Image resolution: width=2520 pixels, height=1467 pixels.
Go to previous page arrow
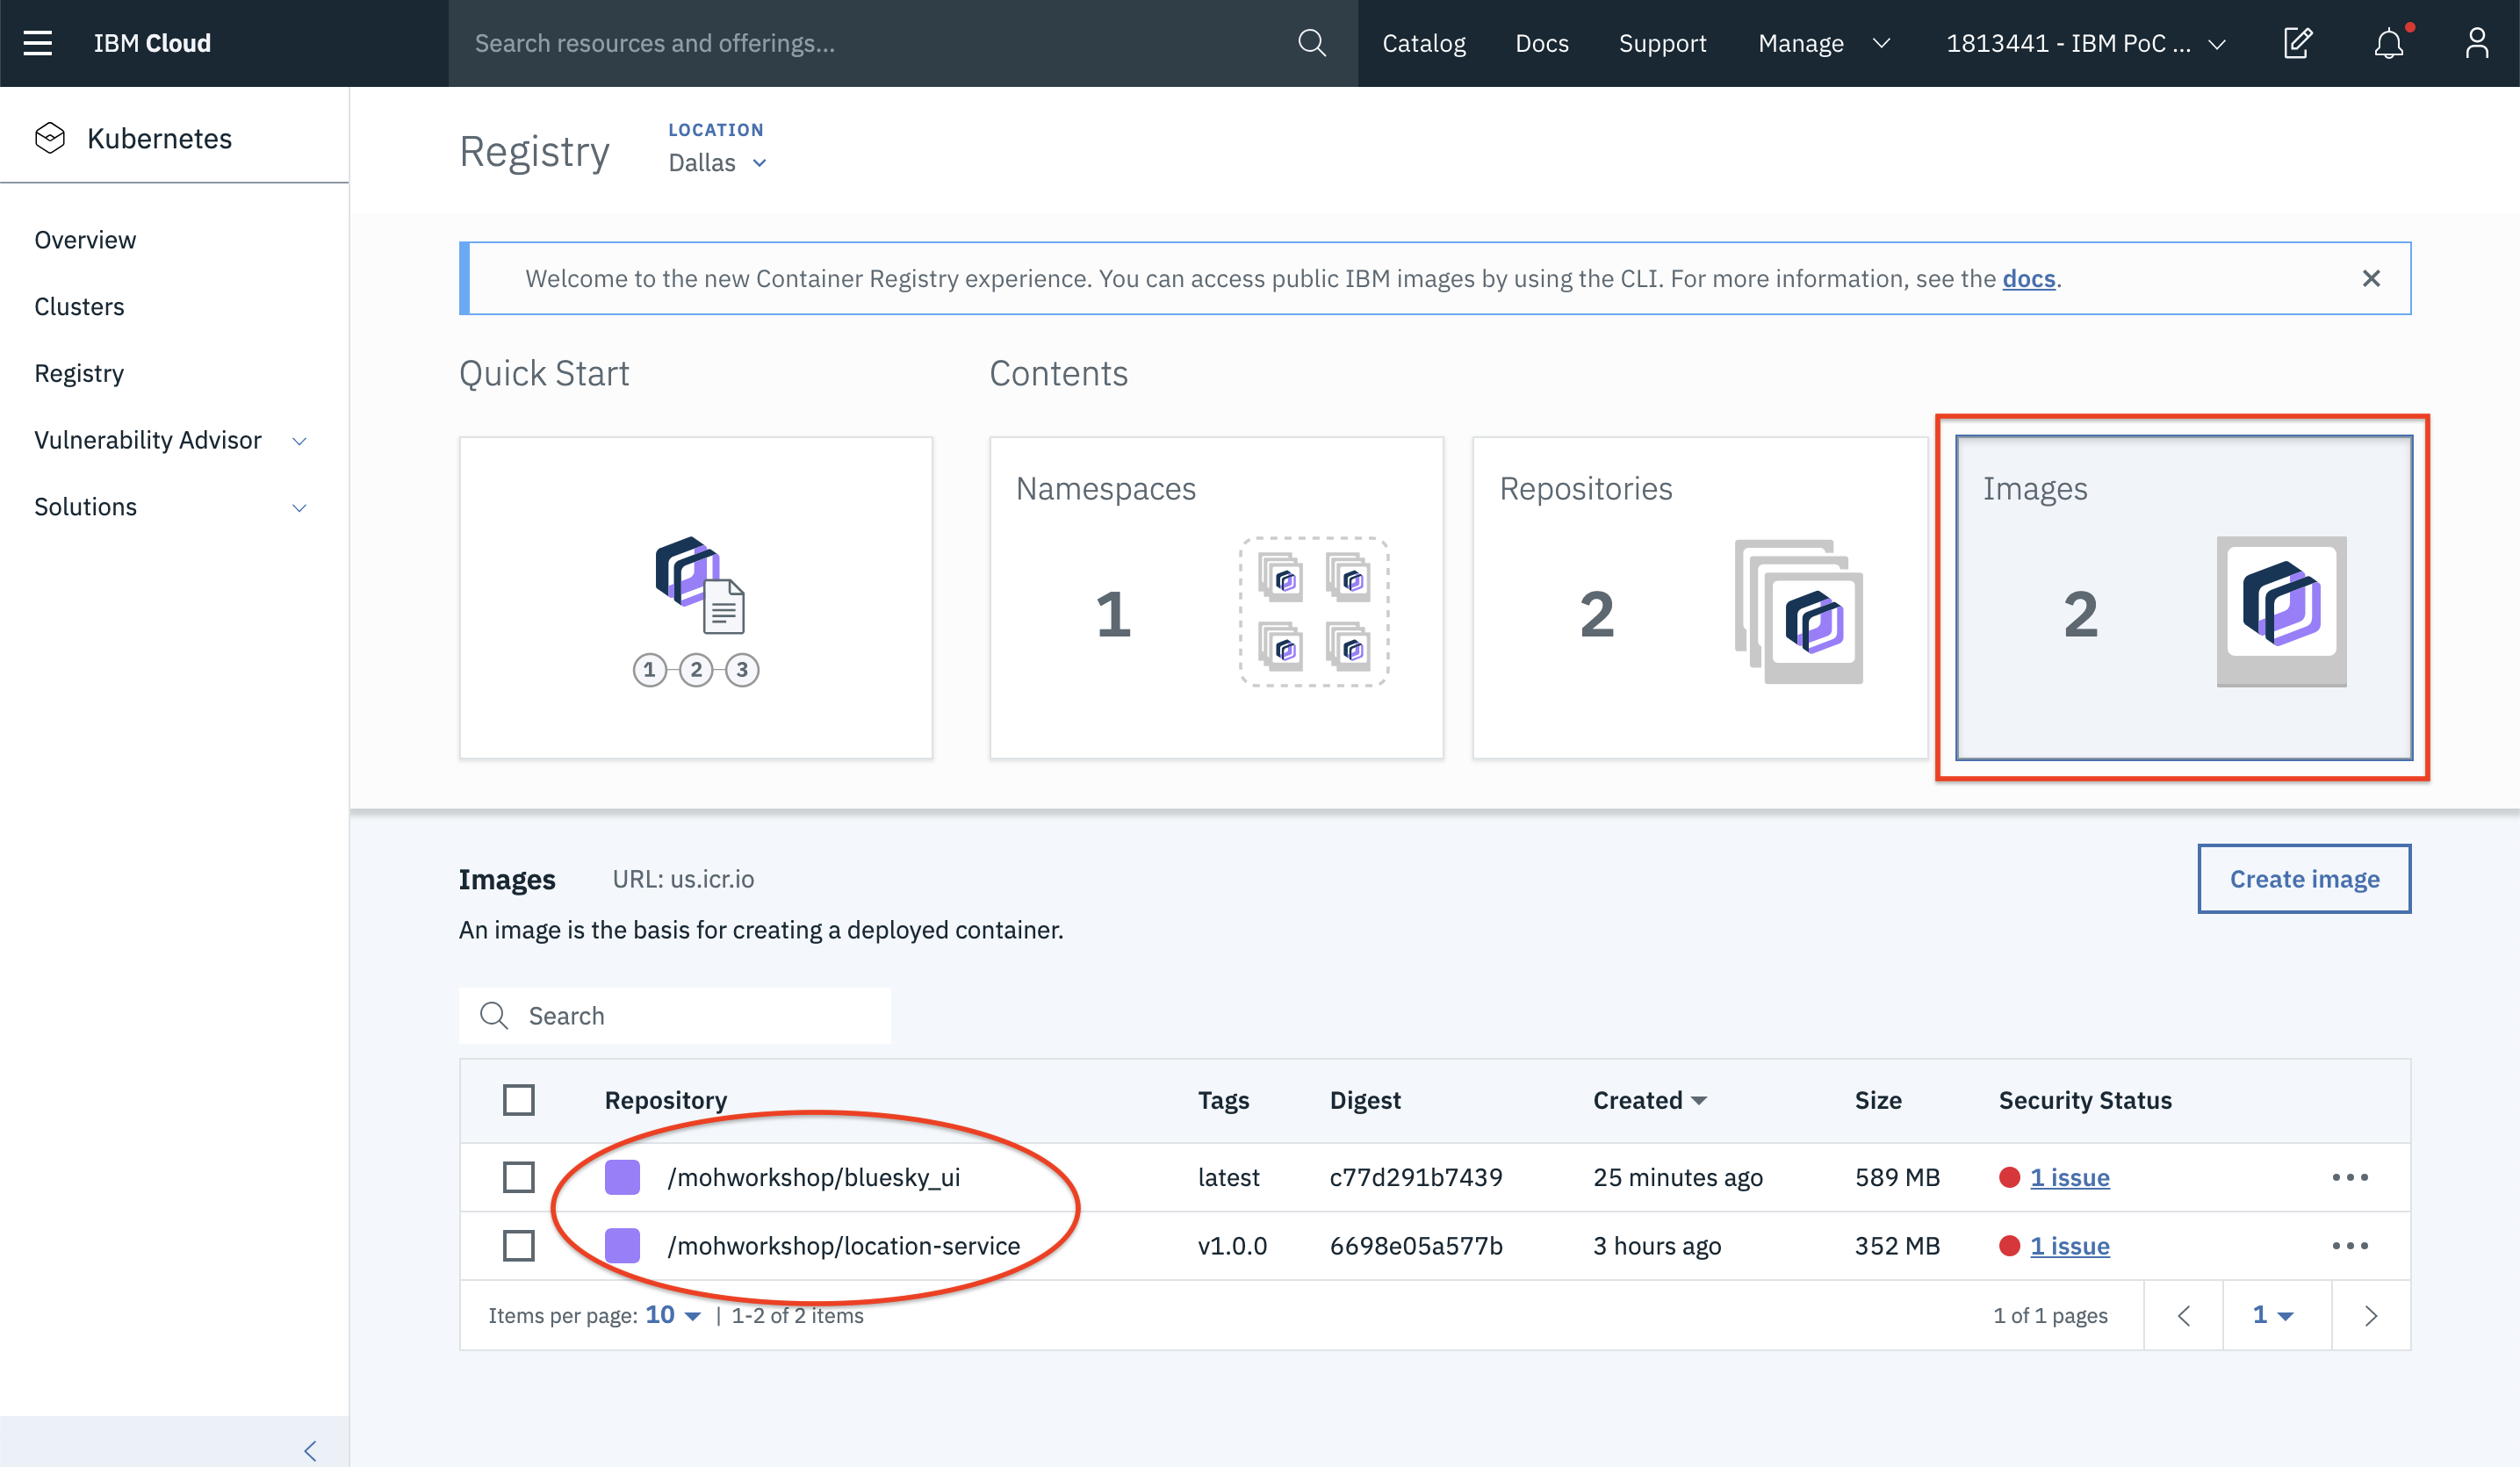pyautogui.click(x=2184, y=1315)
